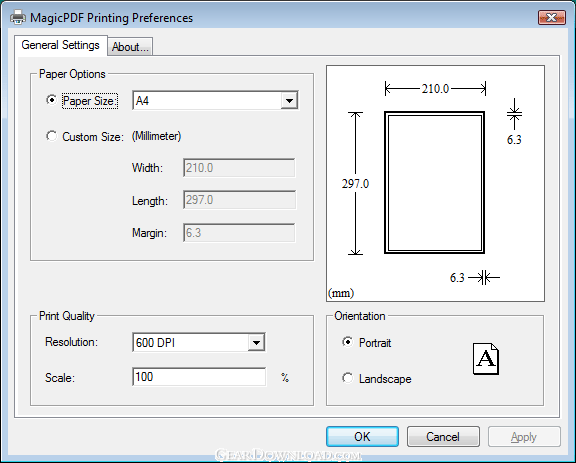
Task: Click the portrait page orientation icon
Action: [x=486, y=359]
